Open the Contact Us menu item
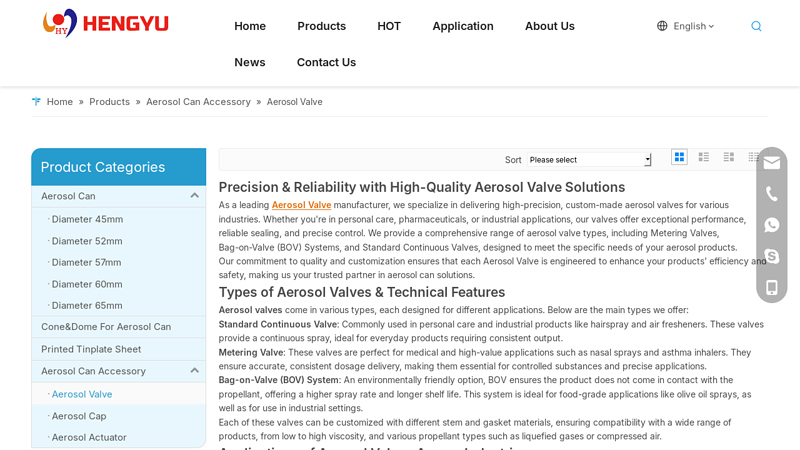Image resolution: width=800 pixels, height=450 pixels. click(x=326, y=62)
